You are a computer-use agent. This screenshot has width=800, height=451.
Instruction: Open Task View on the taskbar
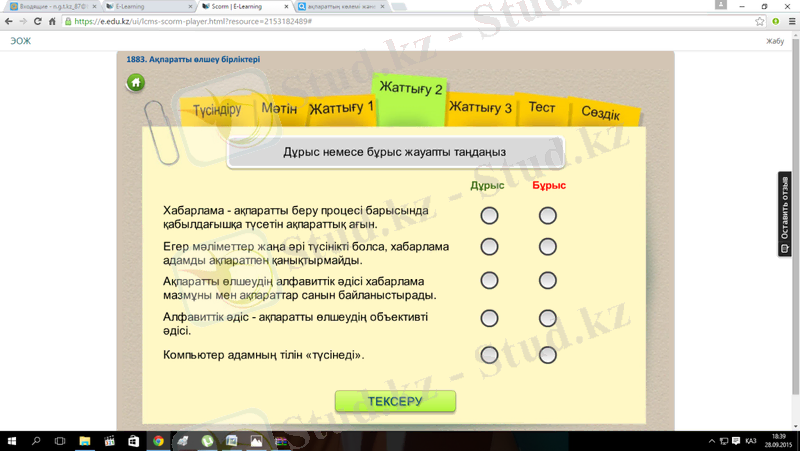61,440
